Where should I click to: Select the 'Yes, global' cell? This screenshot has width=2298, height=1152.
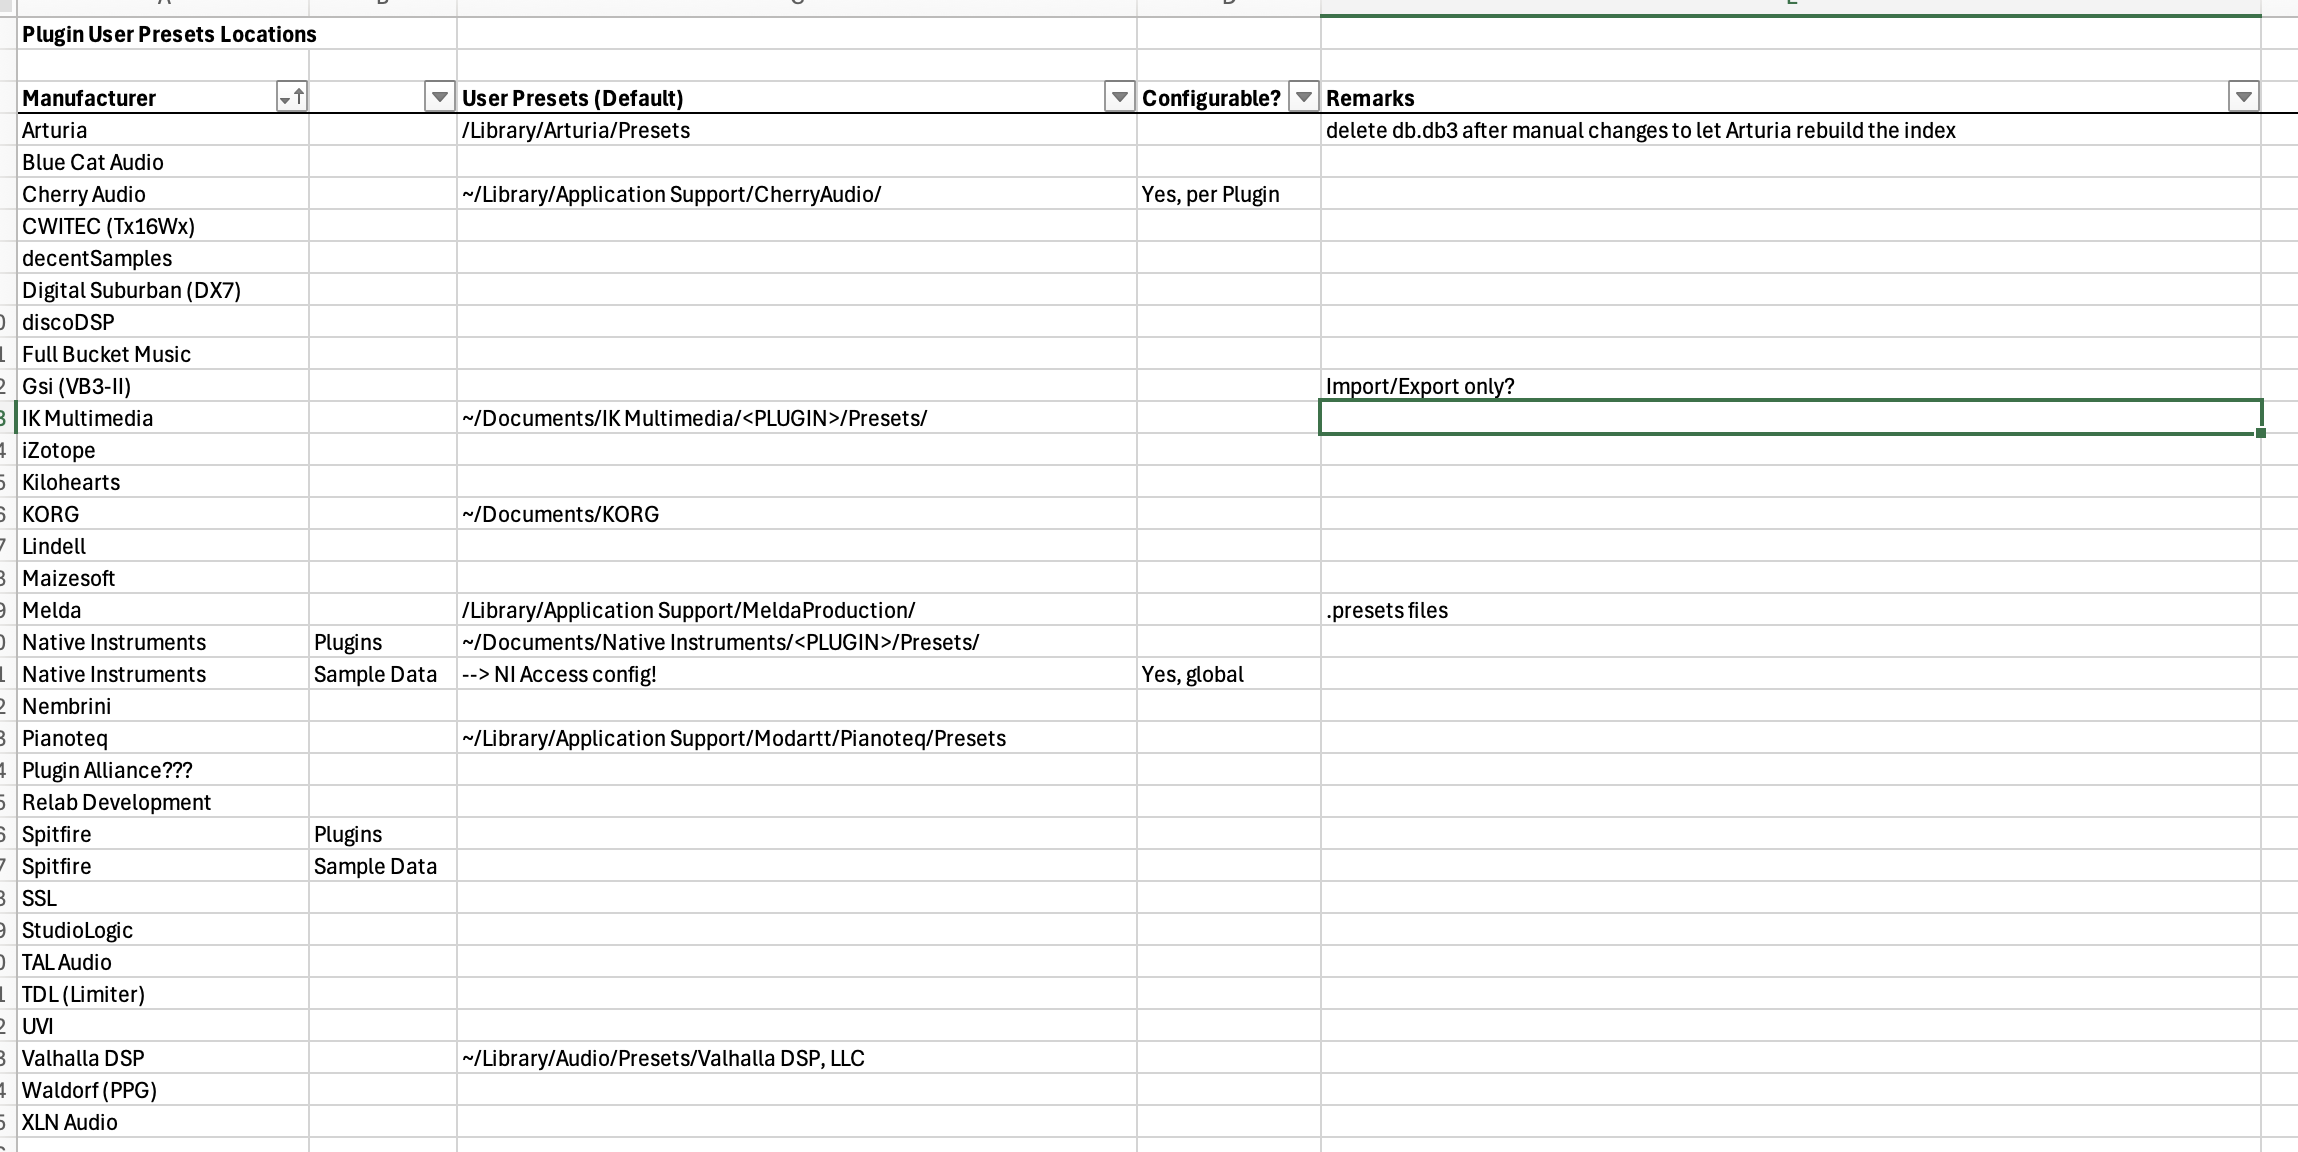[x=1229, y=674]
